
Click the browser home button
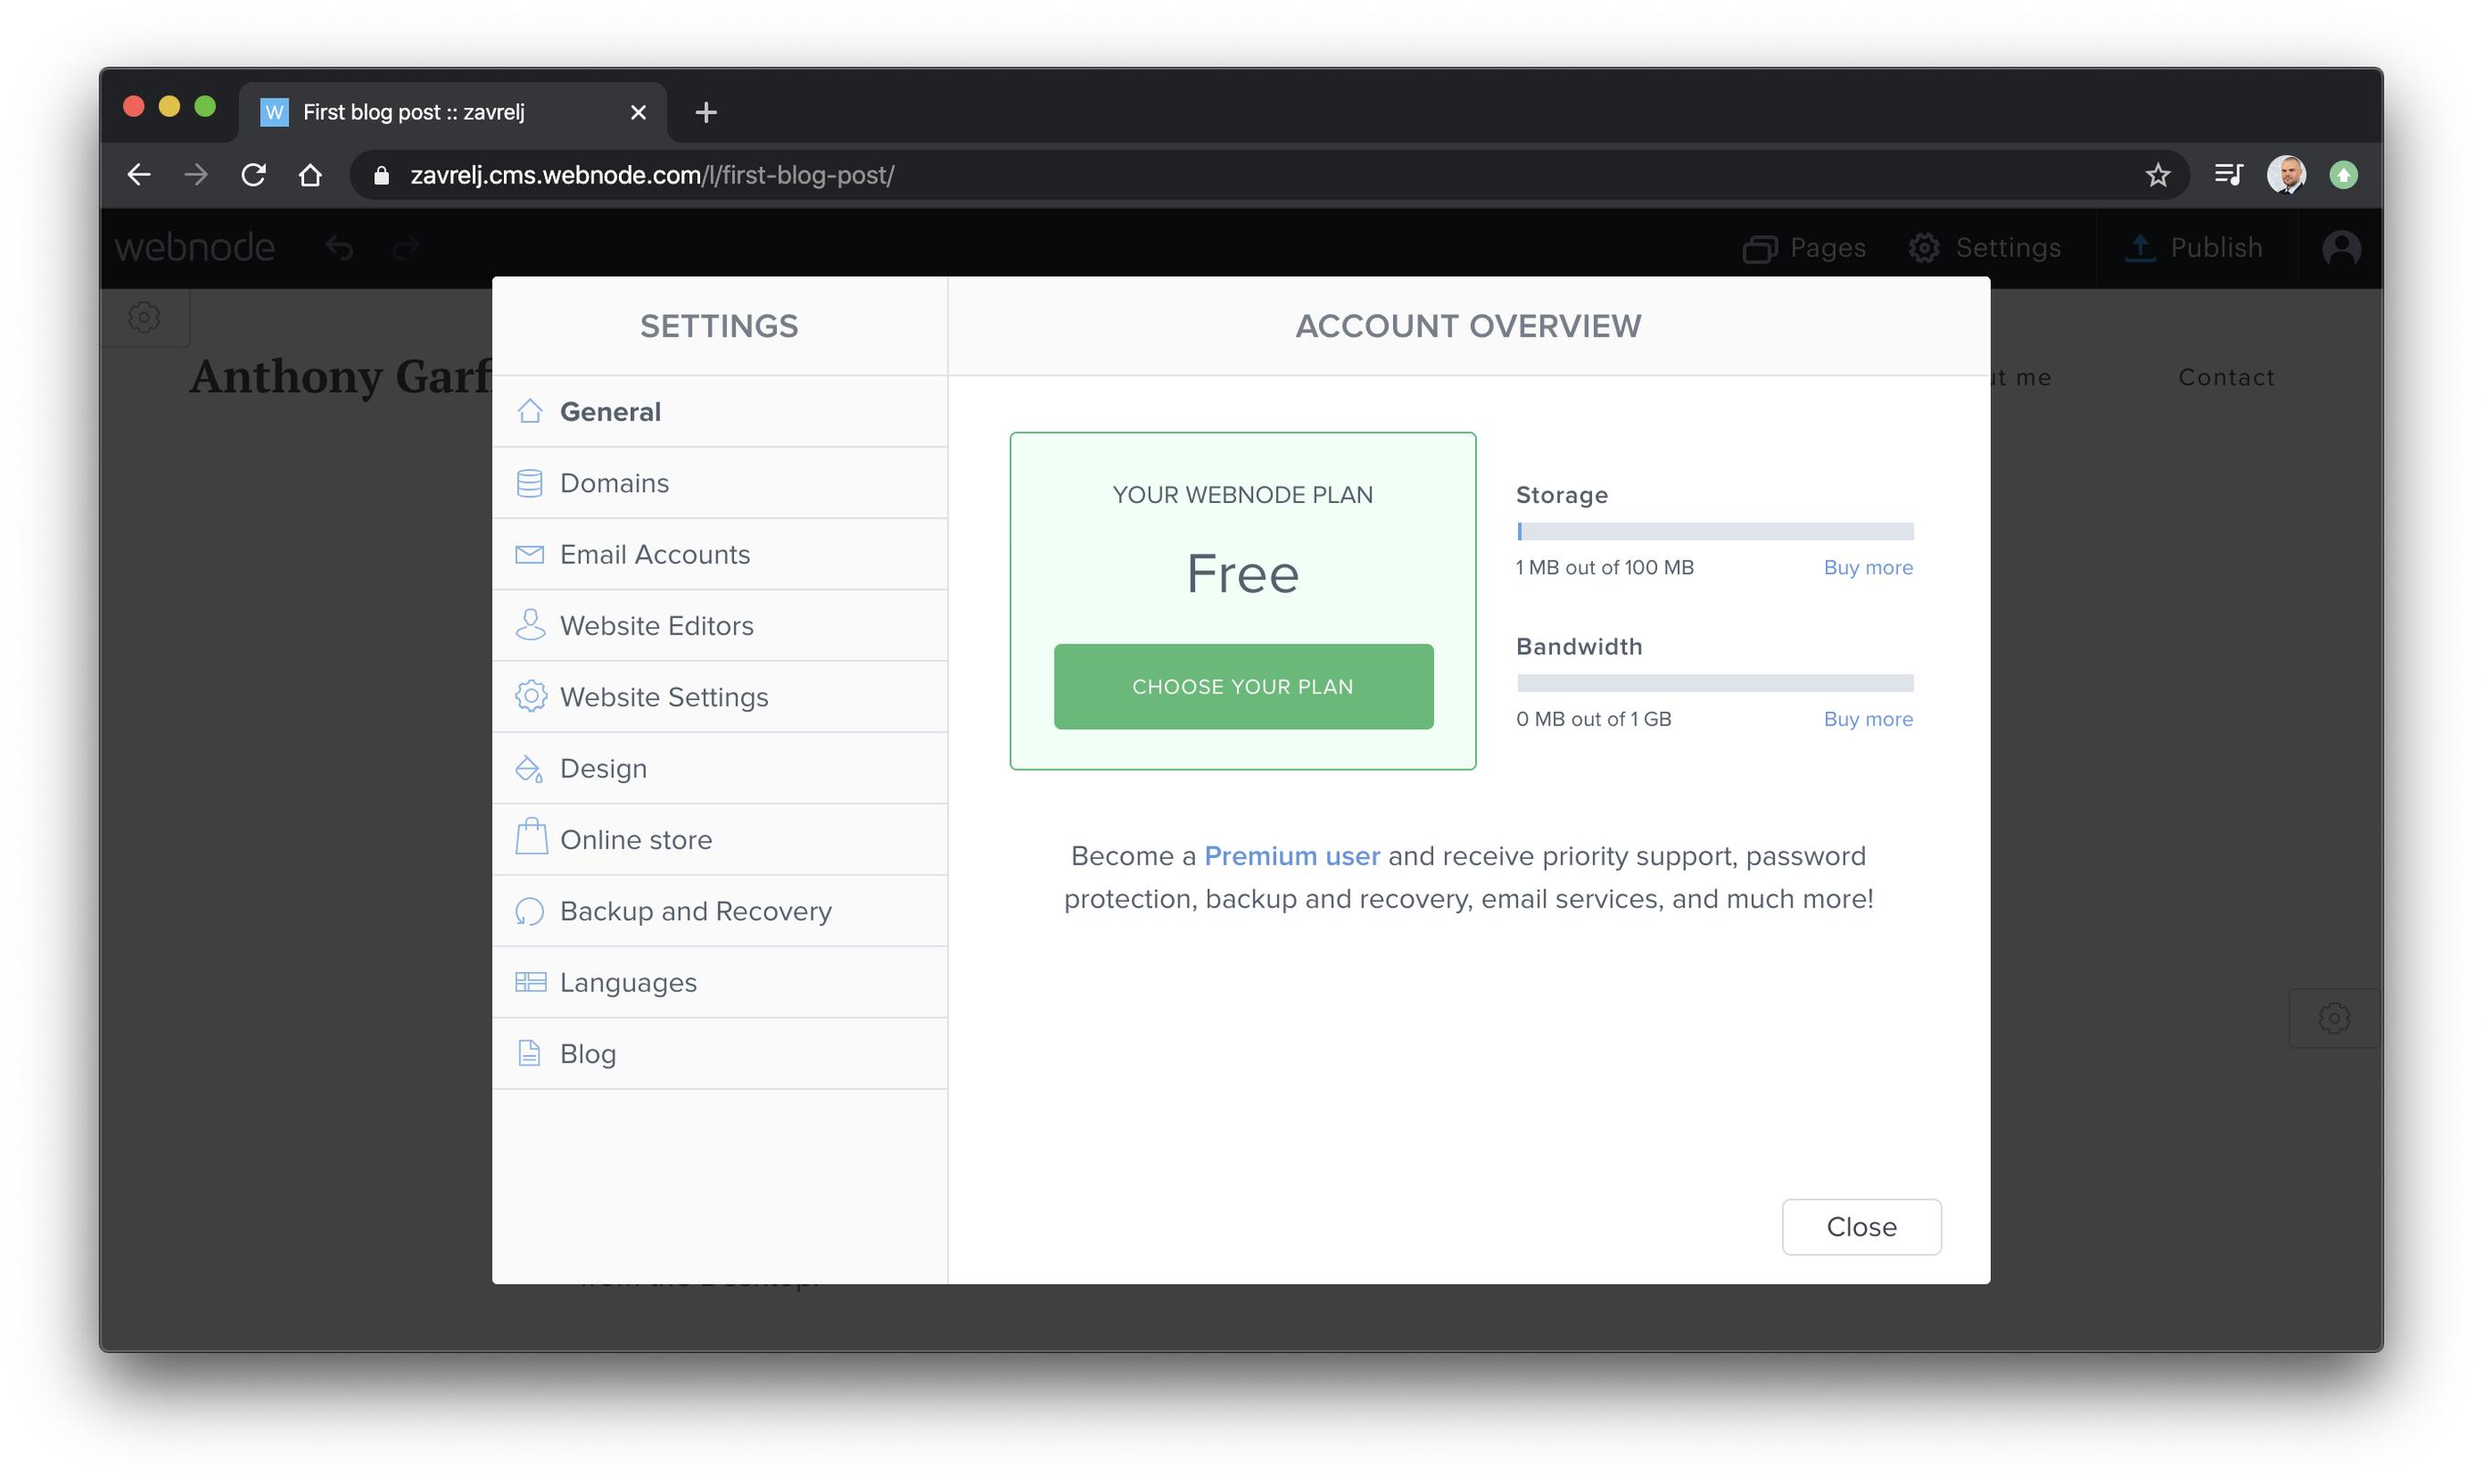point(310,175)
